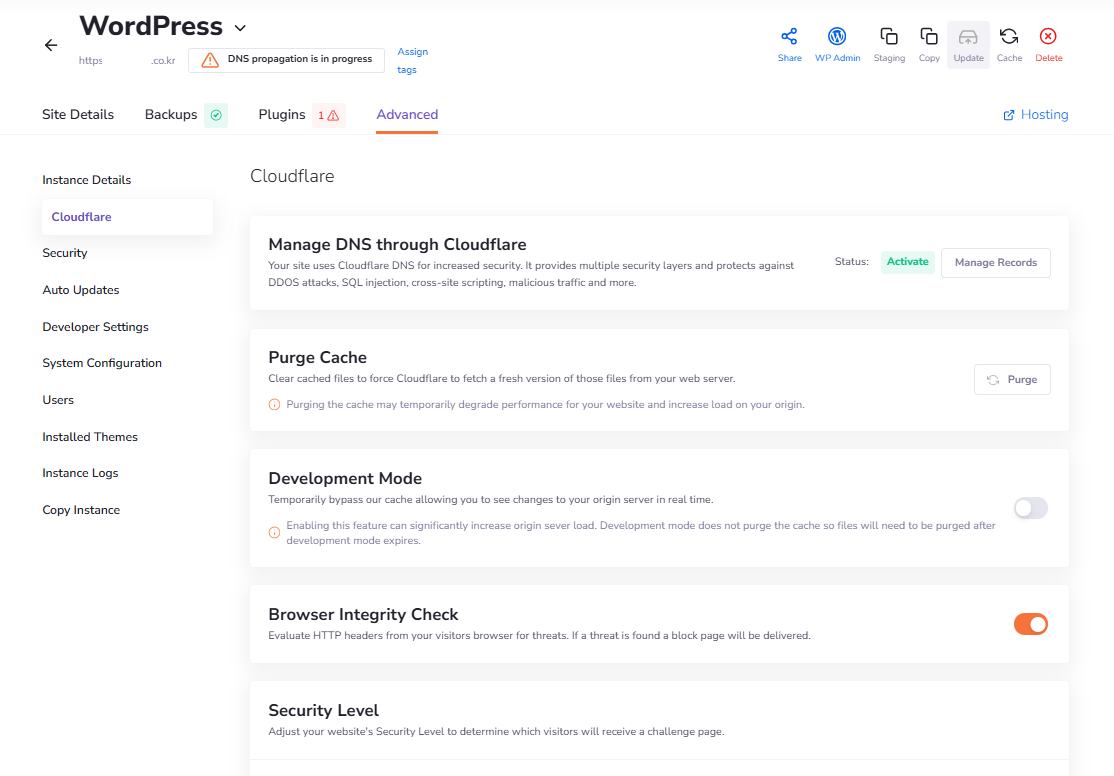Screen dimensions: 1114x776
Task: Select Cloudflare in sidebar
Action: pyautogui.click(x=127, y=217)
